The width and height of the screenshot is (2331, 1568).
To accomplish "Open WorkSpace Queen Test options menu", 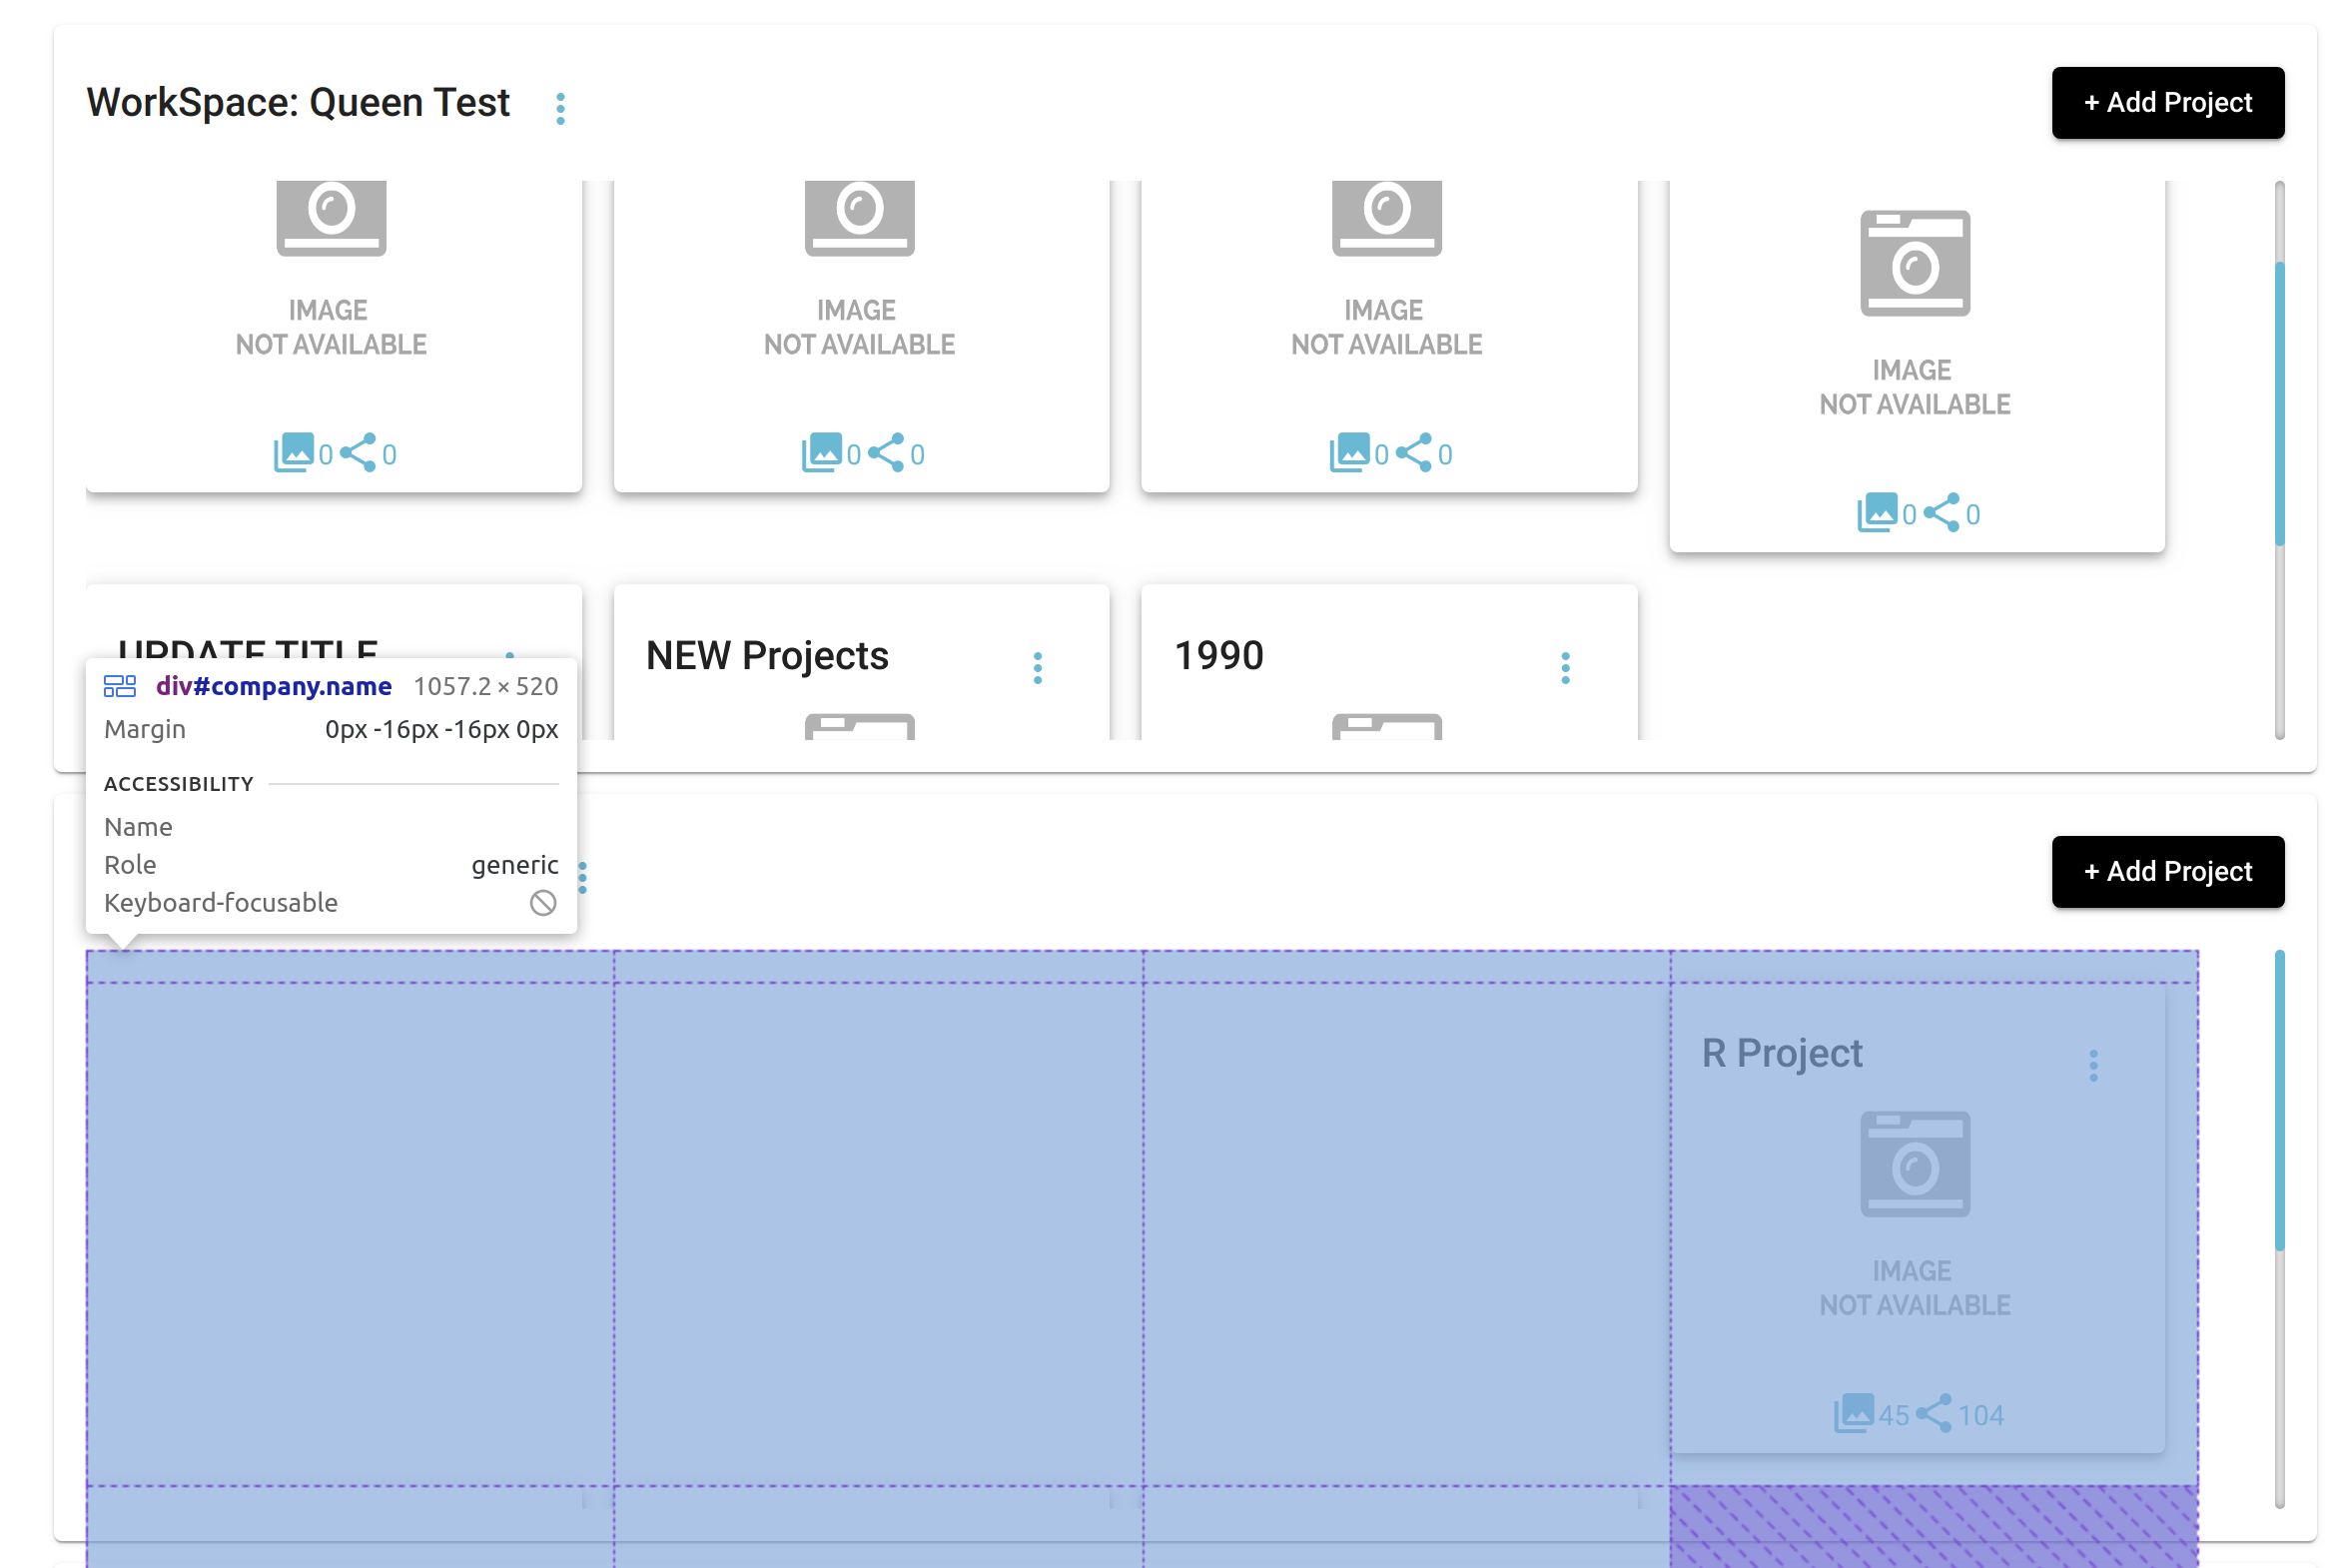I will [560, 108].
